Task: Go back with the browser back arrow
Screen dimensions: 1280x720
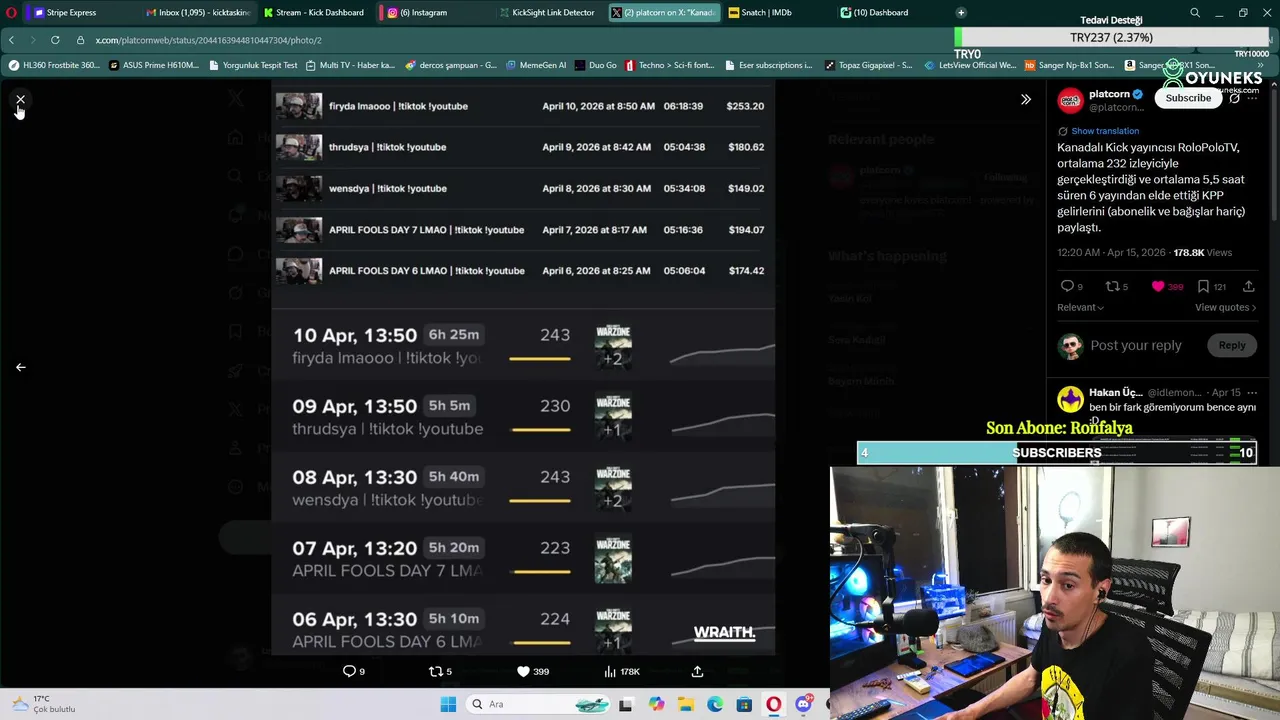Action: 11,40
